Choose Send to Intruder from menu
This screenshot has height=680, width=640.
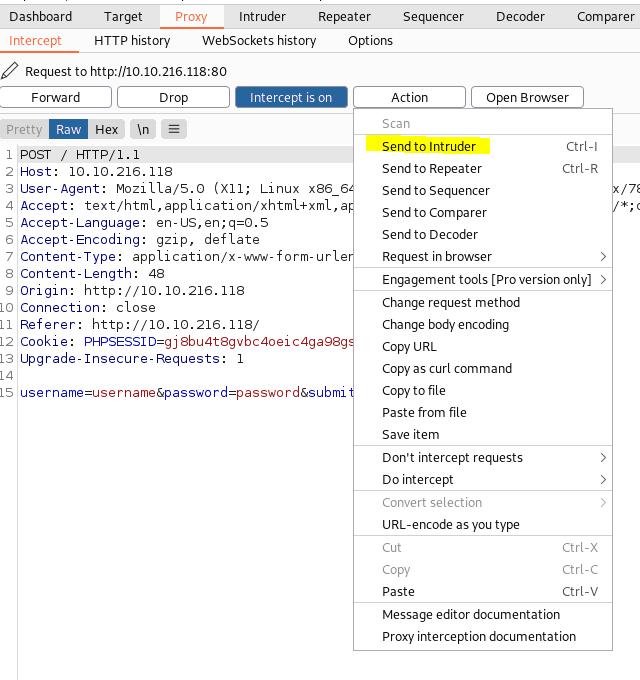click(483, 147)
